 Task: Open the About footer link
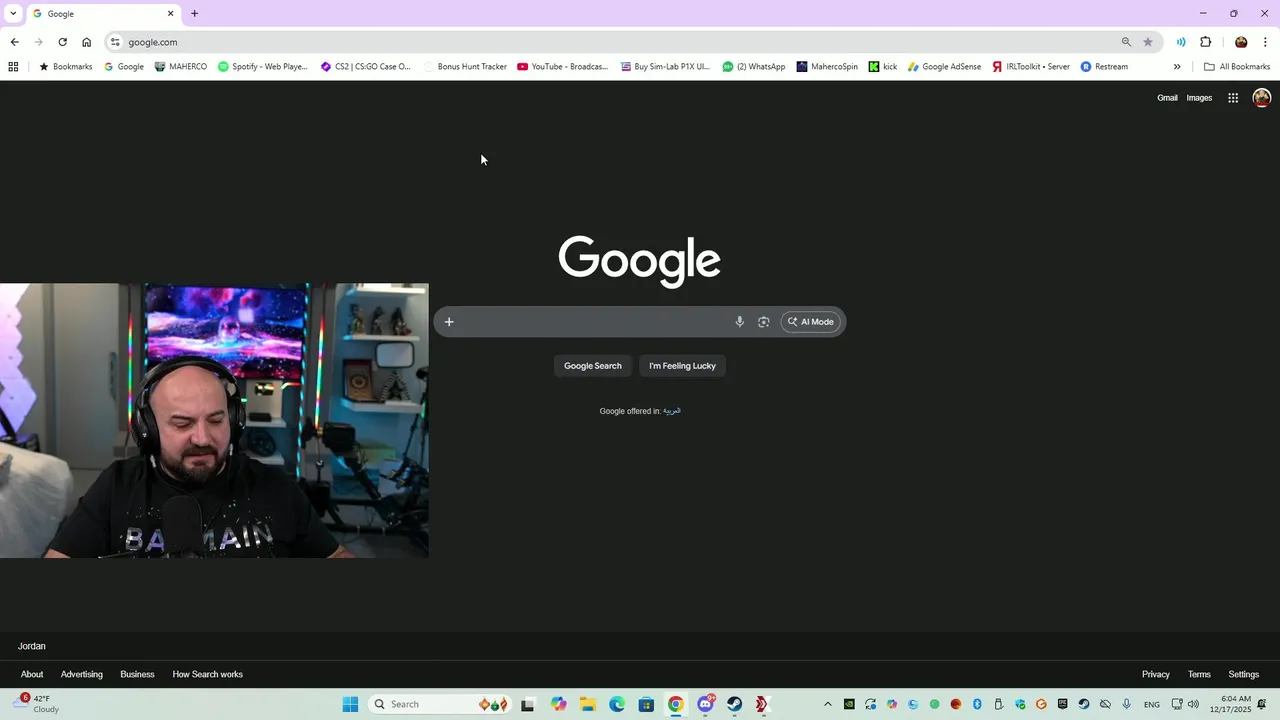[x=32, y=674]
